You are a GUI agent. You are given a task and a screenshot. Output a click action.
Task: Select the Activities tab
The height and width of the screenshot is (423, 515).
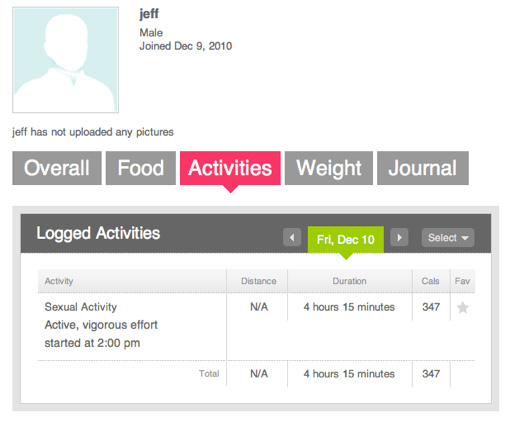click(x=230, y=168)
